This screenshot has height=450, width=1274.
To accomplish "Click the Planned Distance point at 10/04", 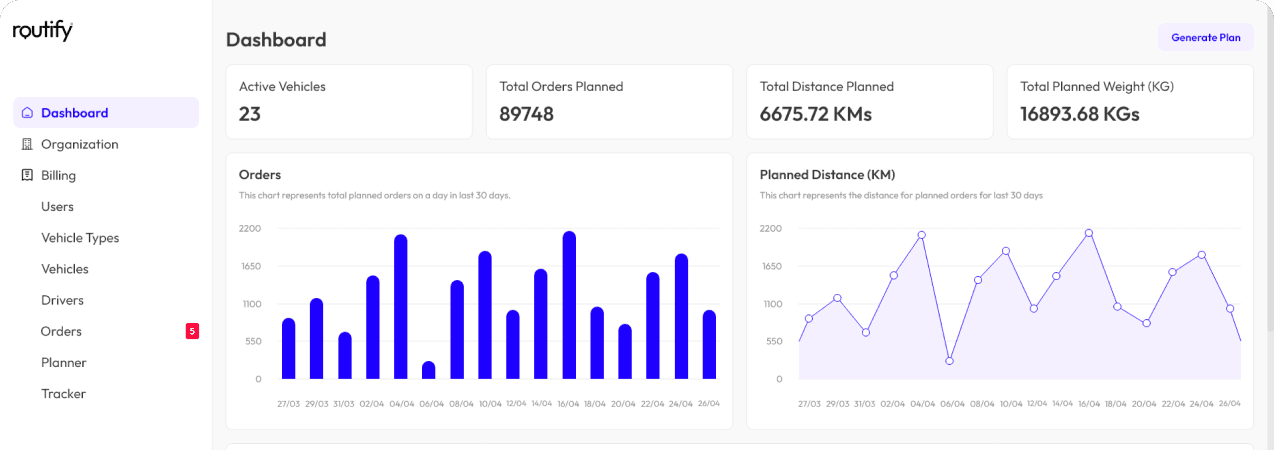I will [1005, 251].
